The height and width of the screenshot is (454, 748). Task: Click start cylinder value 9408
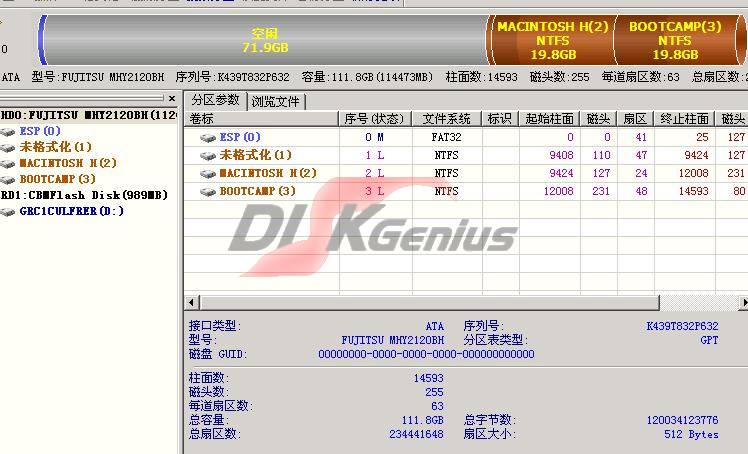pyautogui.click(x=561, y=155)
